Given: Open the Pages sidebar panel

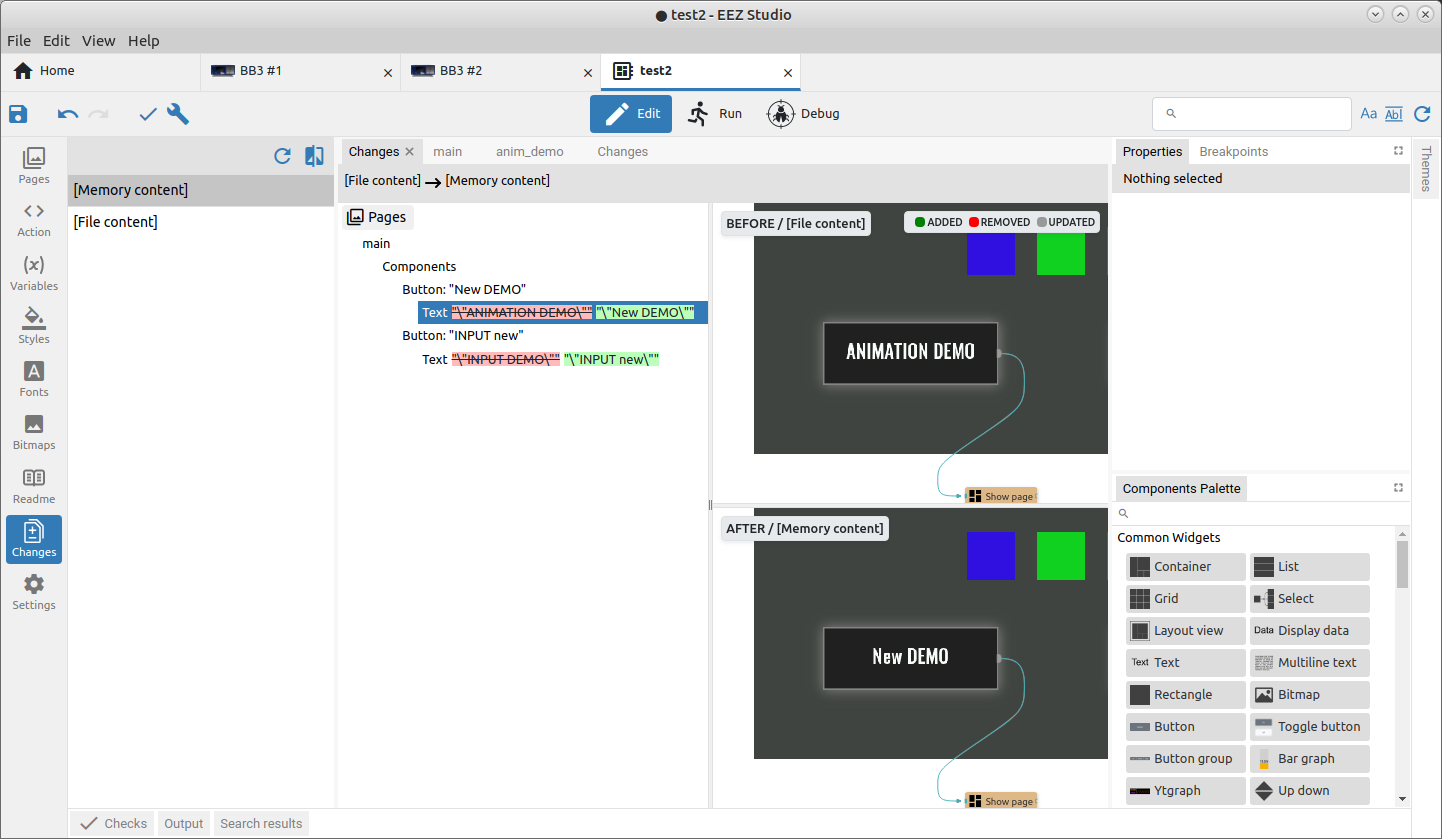Looking at the screenshot, I should click(34, 166).
